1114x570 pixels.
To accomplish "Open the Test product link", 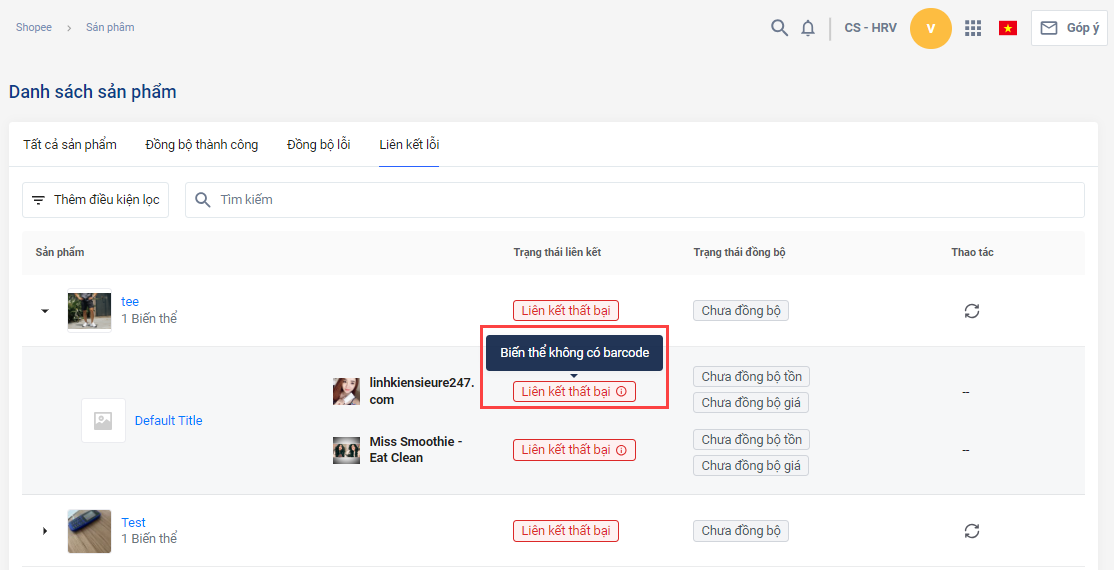I will click(x=134, y=522).
